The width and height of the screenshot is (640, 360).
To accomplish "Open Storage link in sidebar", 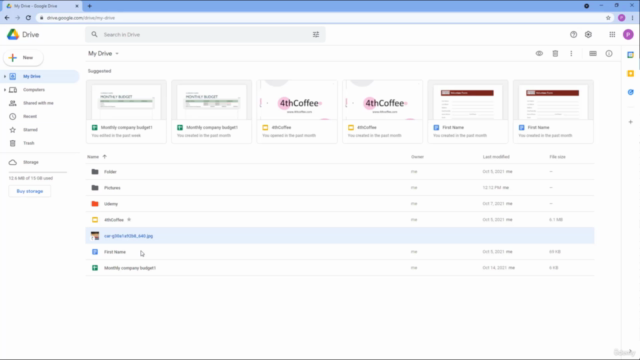I will (31, 162).
